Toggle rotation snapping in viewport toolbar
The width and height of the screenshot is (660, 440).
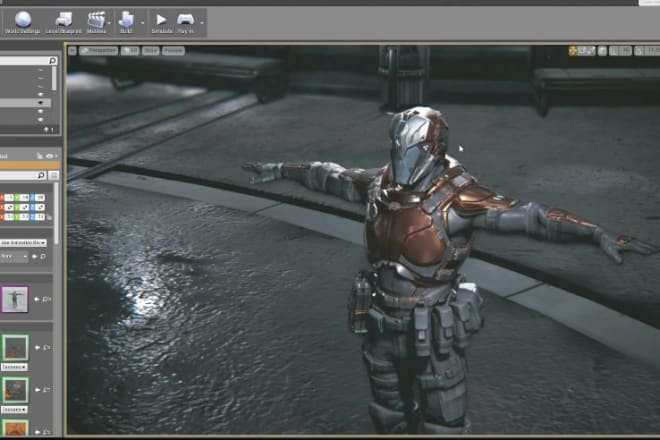click(639, 51)
